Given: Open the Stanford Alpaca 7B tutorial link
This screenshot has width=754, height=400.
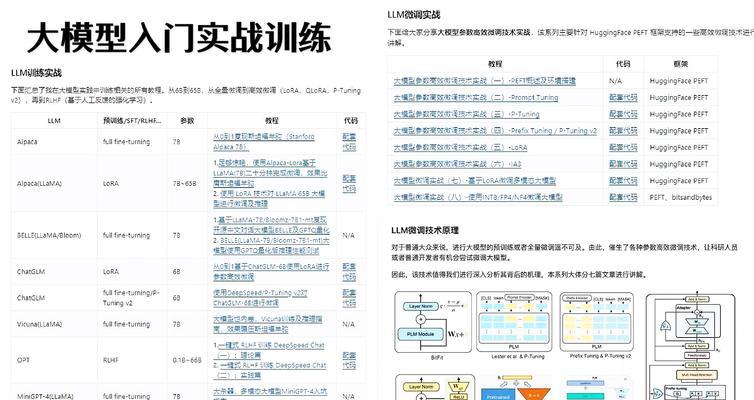Looking at the screenshot, I should (x=264, y=142).
